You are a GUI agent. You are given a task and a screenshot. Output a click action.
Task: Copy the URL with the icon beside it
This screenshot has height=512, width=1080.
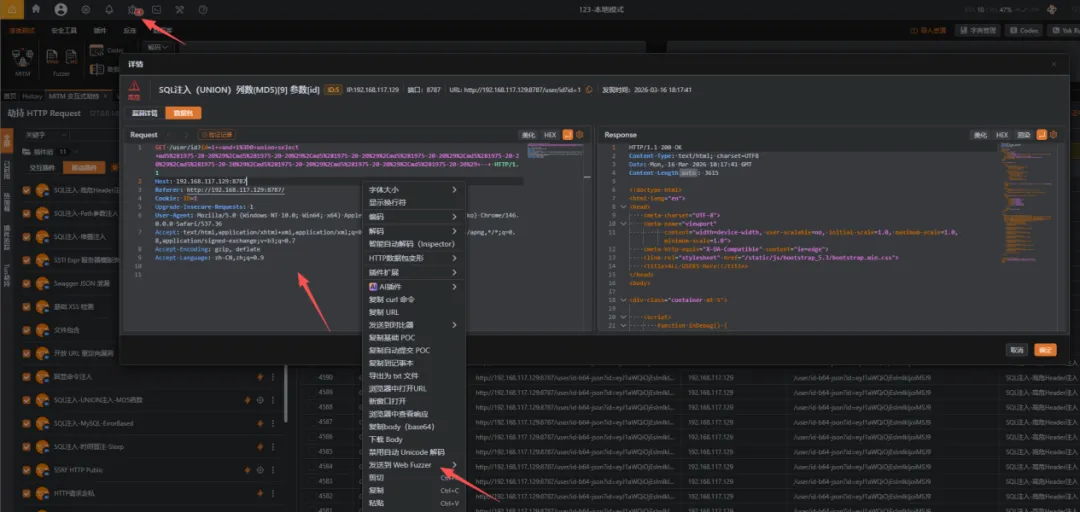pyautogui.click(x=589, y=90)
